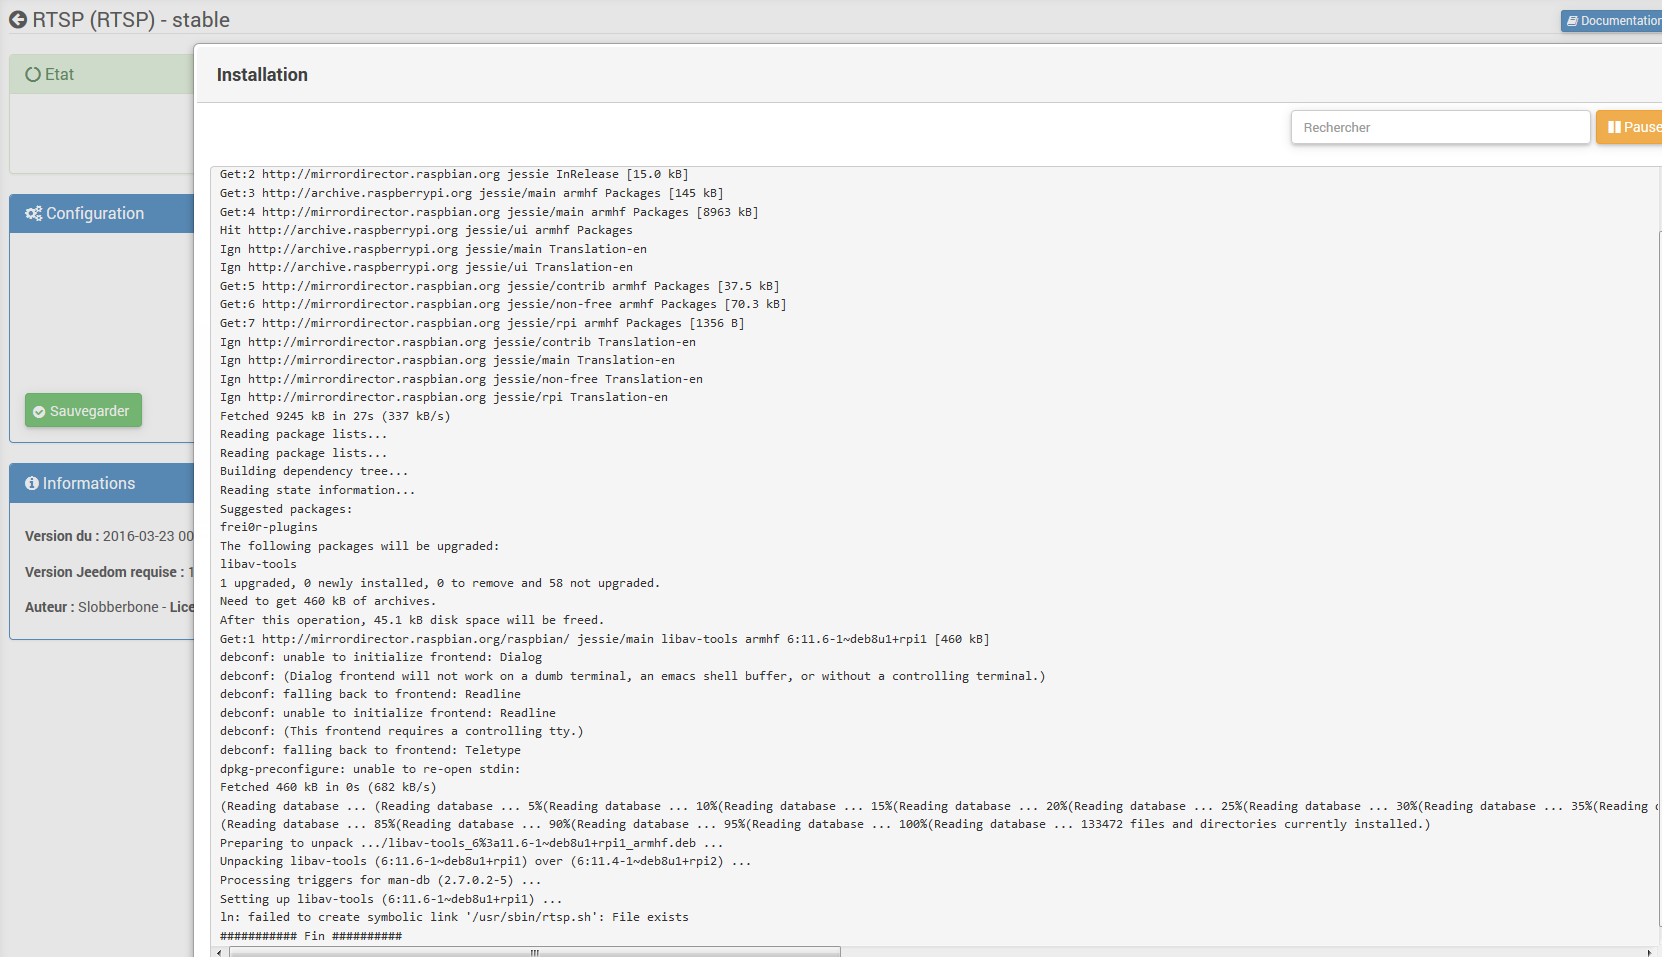Click the 'Version Jeedom requise' label
This screenshot has height=957, width=1662.
pos(105,572)
